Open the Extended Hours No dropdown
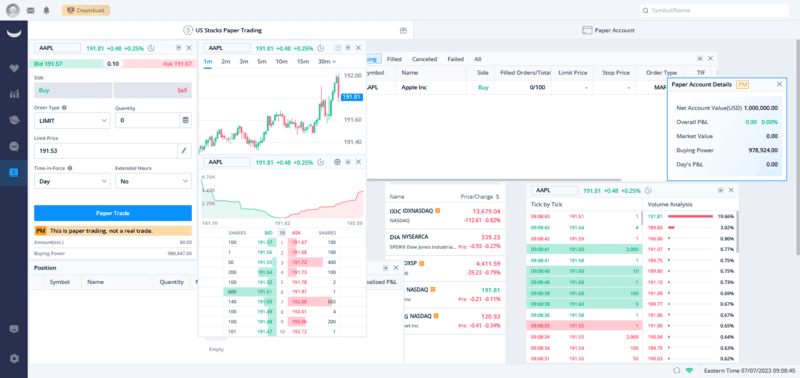Image resolution: width=800 pixels, height=378 pixels. pos(154,181)
